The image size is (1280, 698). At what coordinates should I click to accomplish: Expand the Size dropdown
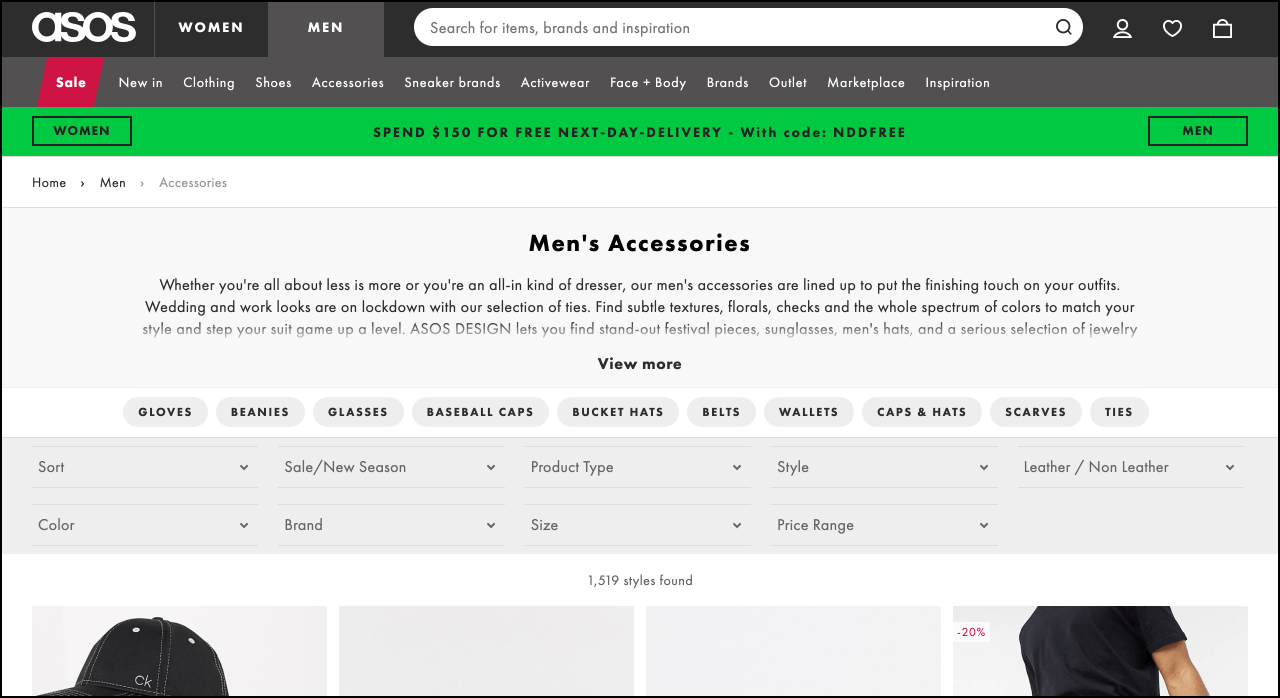(x=637, y=525)
